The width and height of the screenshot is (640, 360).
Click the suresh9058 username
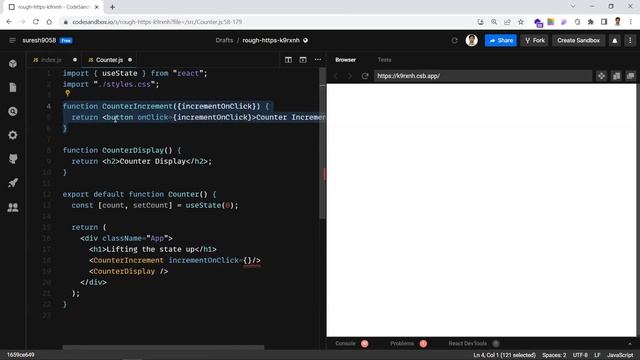[39, 40]
